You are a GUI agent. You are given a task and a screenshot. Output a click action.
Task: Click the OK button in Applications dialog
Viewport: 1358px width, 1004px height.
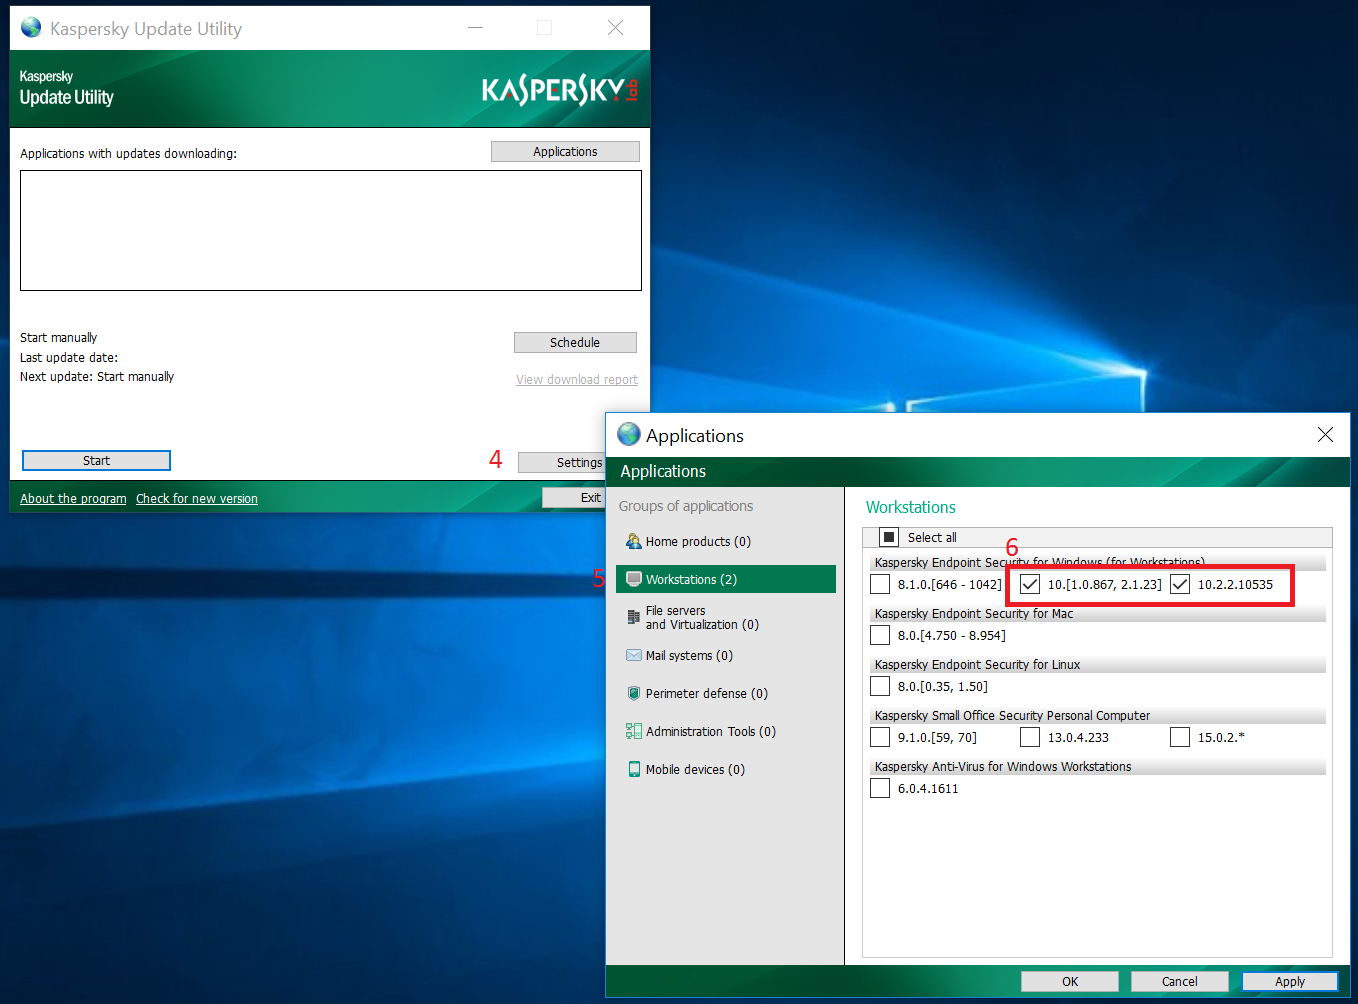[1070, 981]
